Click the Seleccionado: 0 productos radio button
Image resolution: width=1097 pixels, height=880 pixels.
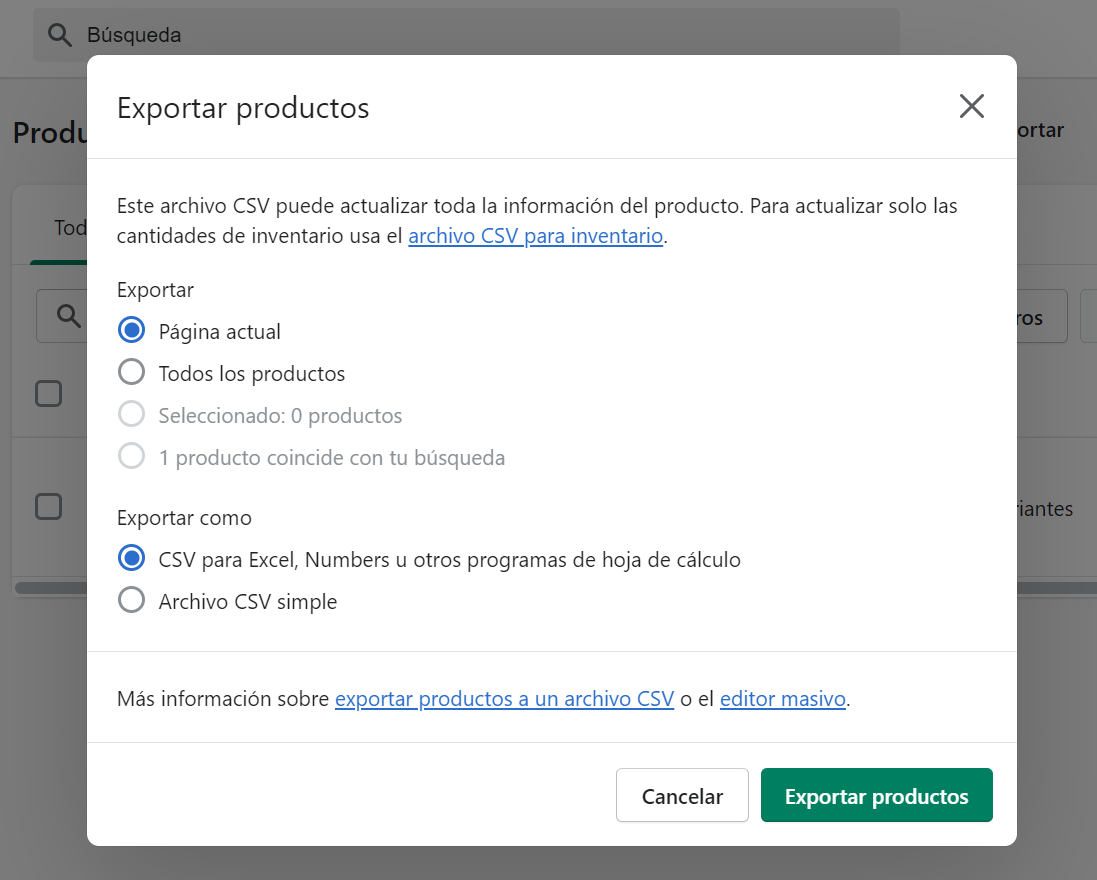(x=132, y=415)
